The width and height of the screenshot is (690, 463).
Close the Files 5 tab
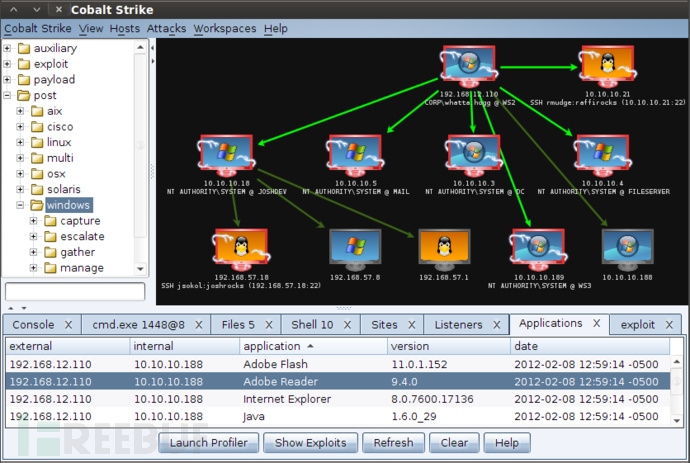[x=269, y=325]
